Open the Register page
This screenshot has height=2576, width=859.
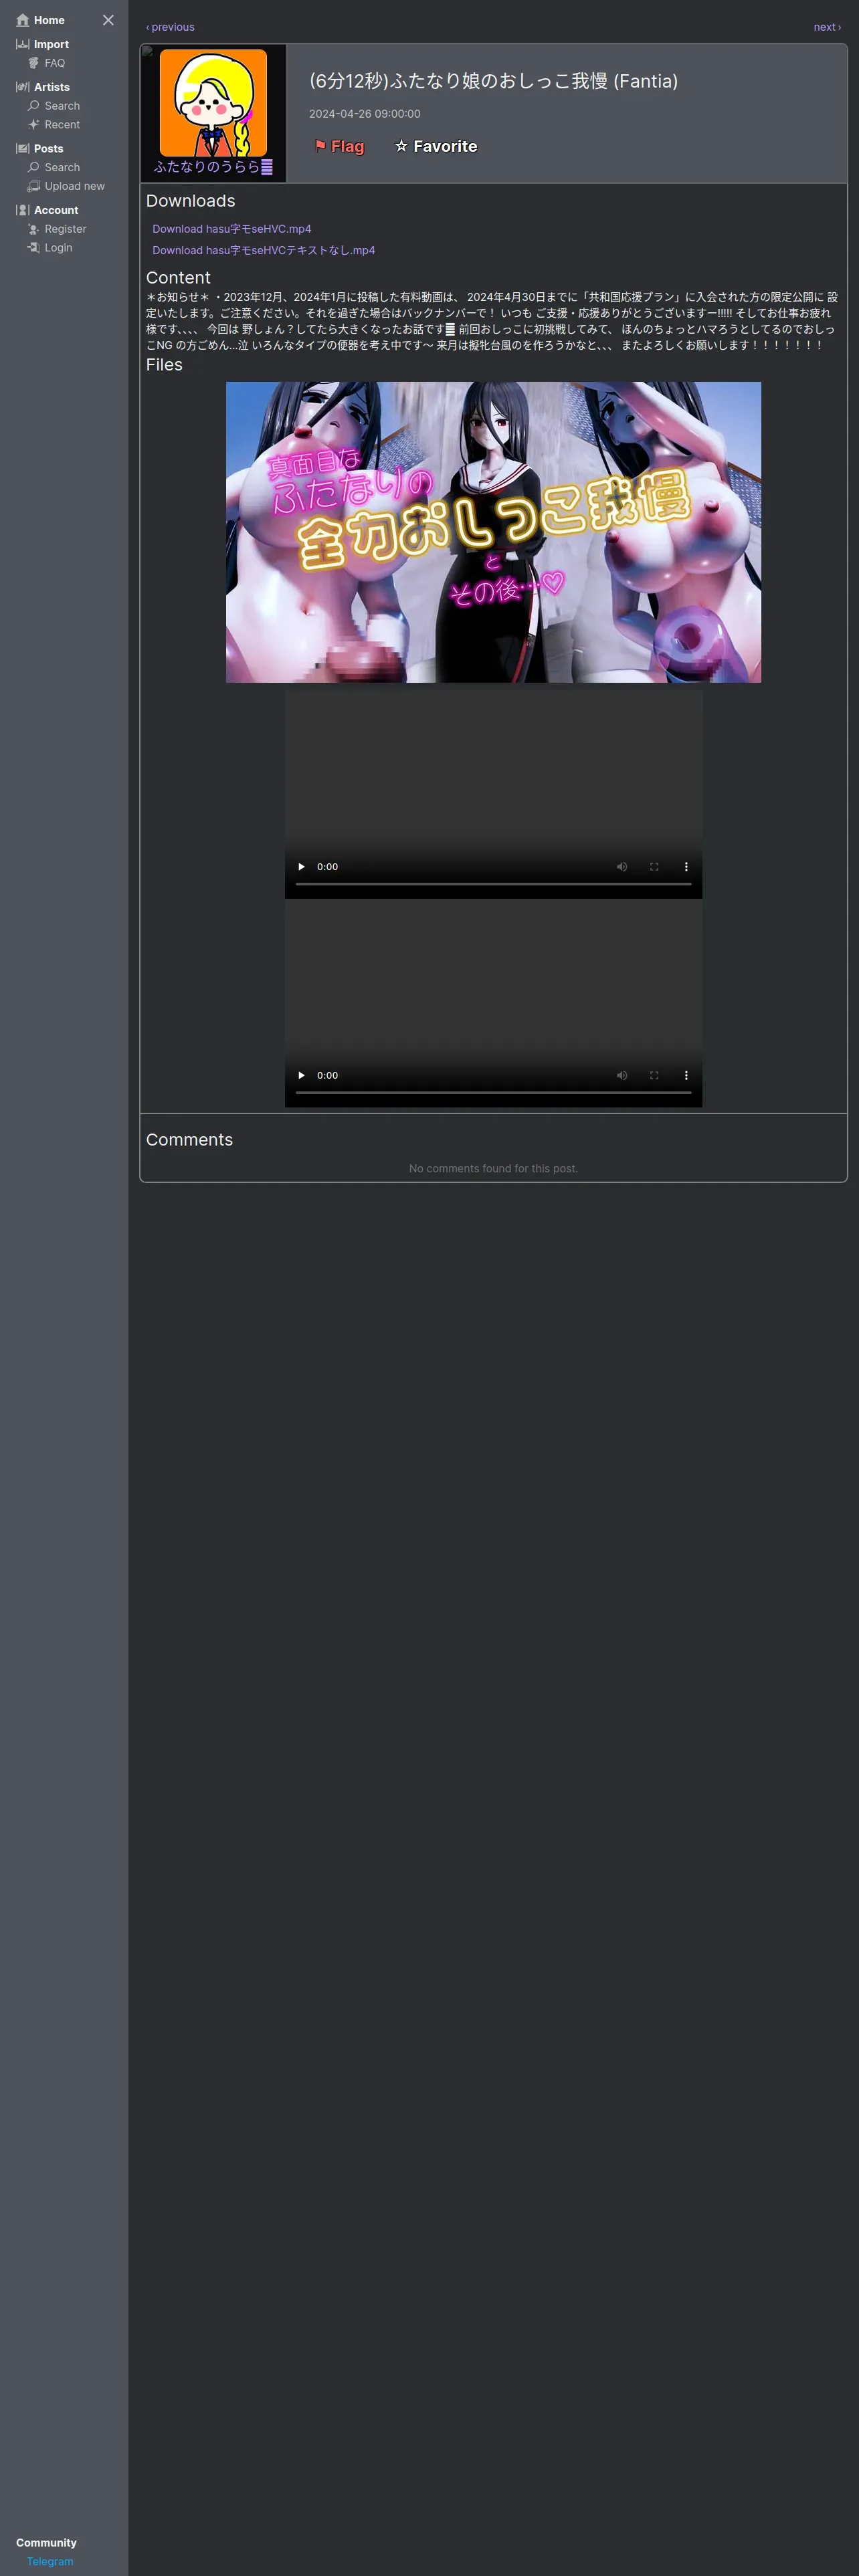(57, 229)
